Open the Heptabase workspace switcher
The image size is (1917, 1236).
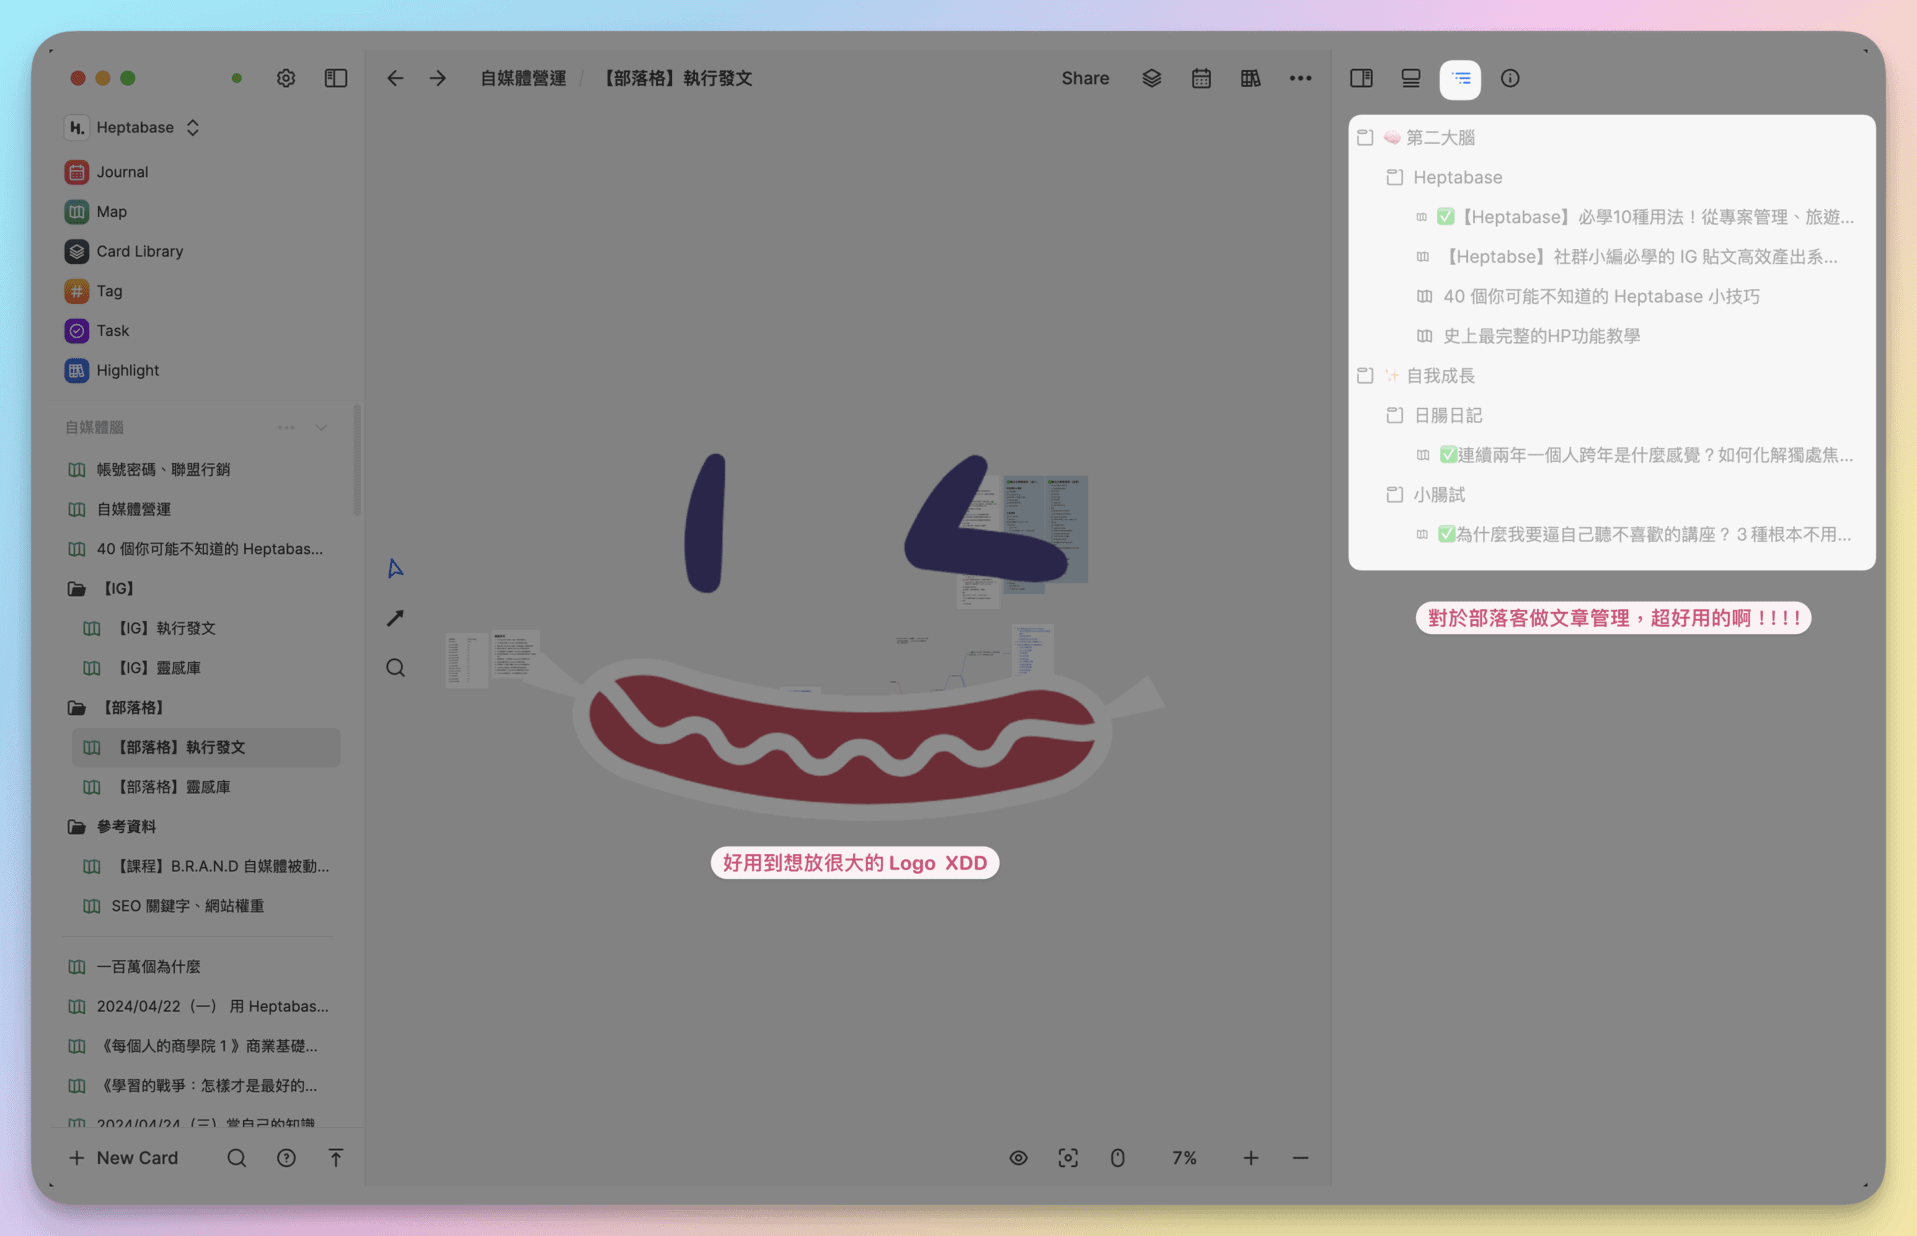click(x=133, y=127)
